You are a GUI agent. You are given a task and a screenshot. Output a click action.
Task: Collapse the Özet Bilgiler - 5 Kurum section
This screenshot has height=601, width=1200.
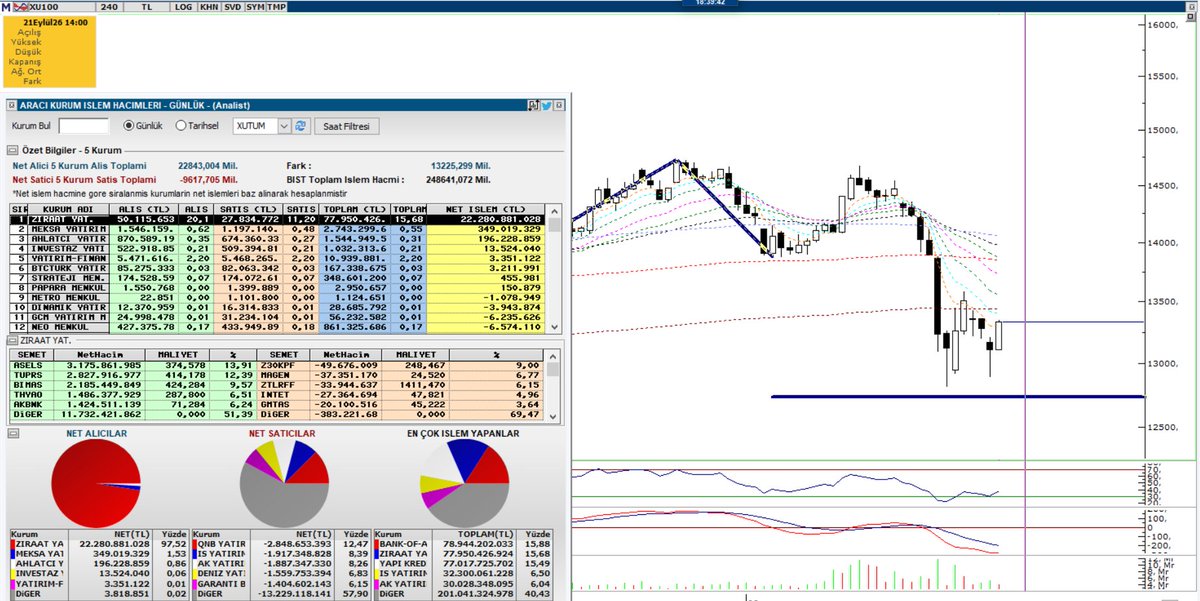click(x=13, y=149)
